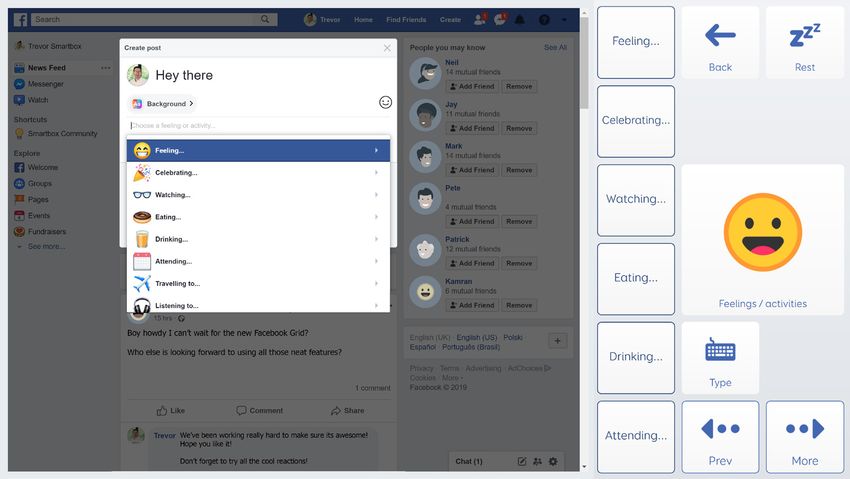Select the Attending... menu entry
The width and height of the screenshot is (850, 479).
pyautogui.click(x=259, y=262)
